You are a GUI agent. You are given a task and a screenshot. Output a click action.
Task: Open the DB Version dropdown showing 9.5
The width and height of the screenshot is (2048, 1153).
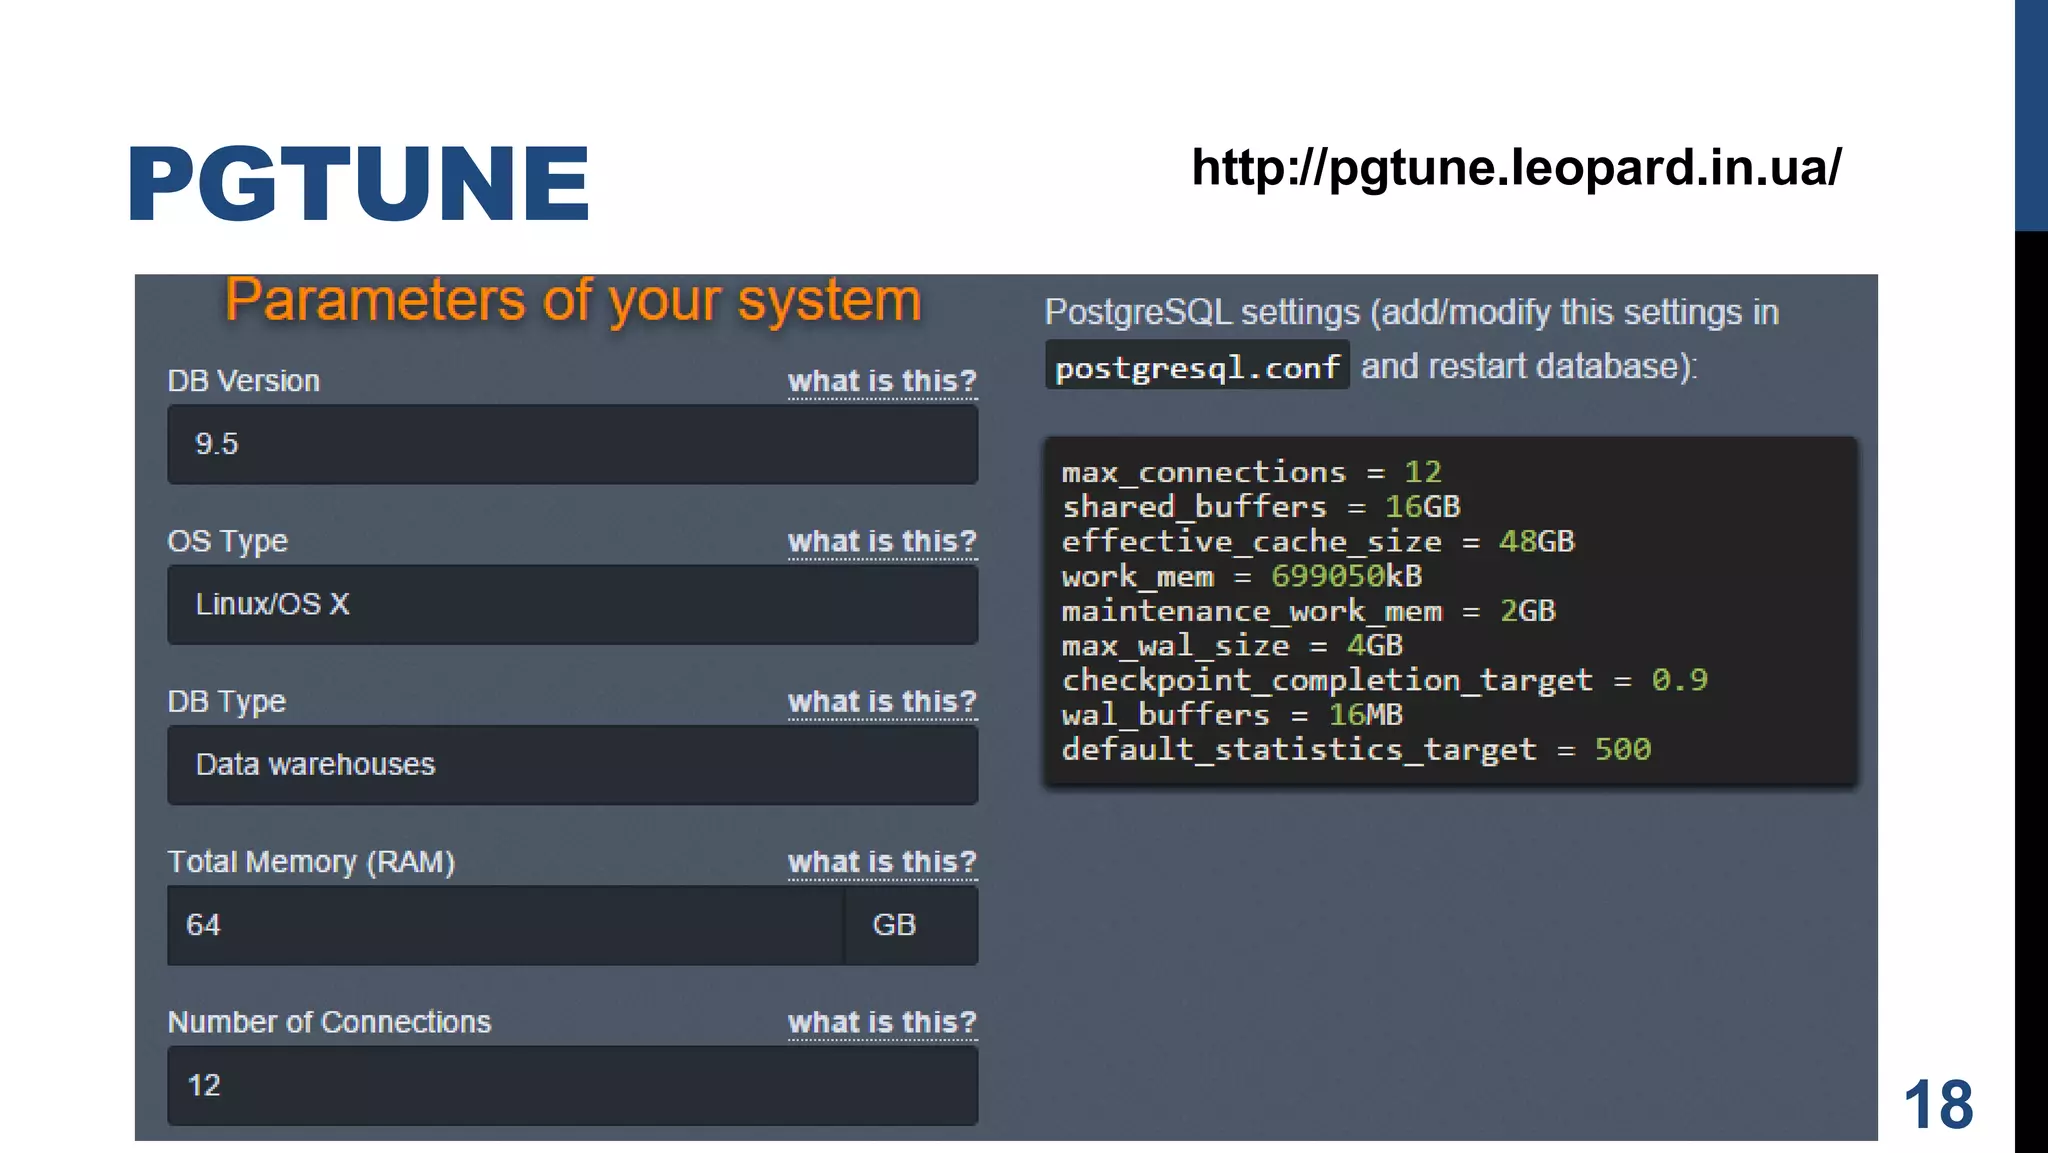[x=572, y=444]
